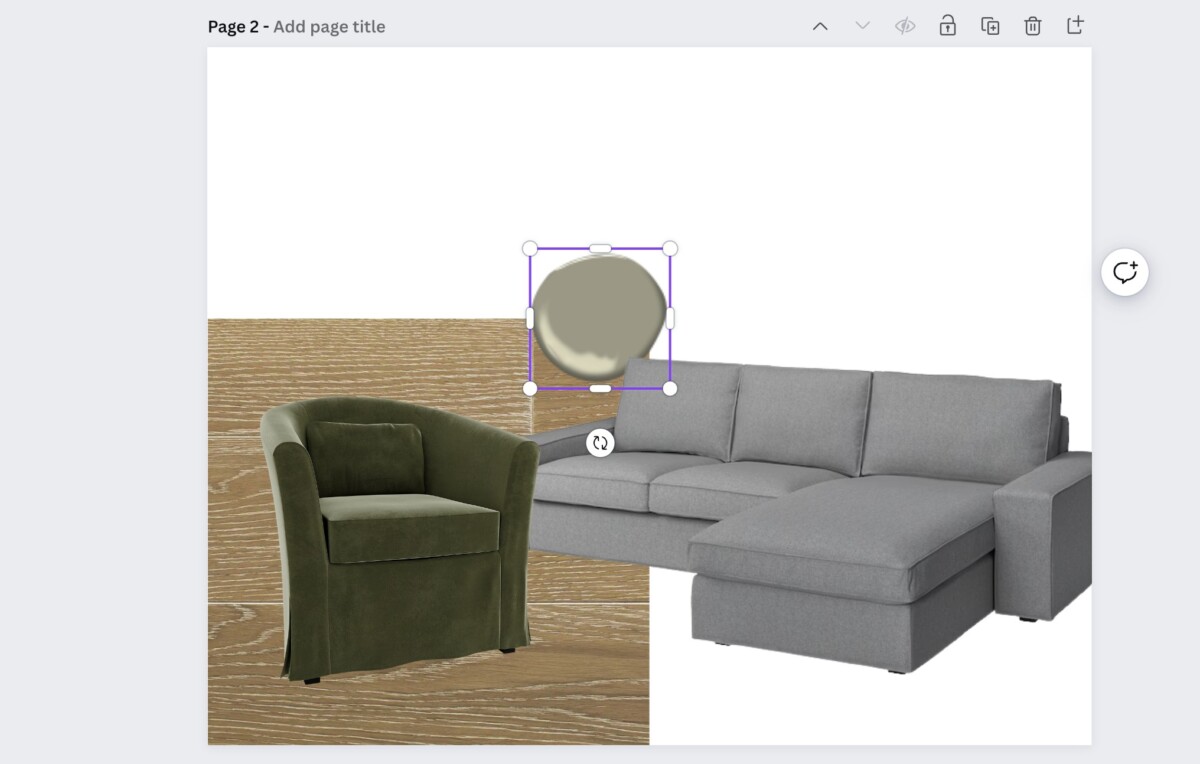Duplicate Page 2 with the copy icon
1200x764 pixels.
pos(989,26)
